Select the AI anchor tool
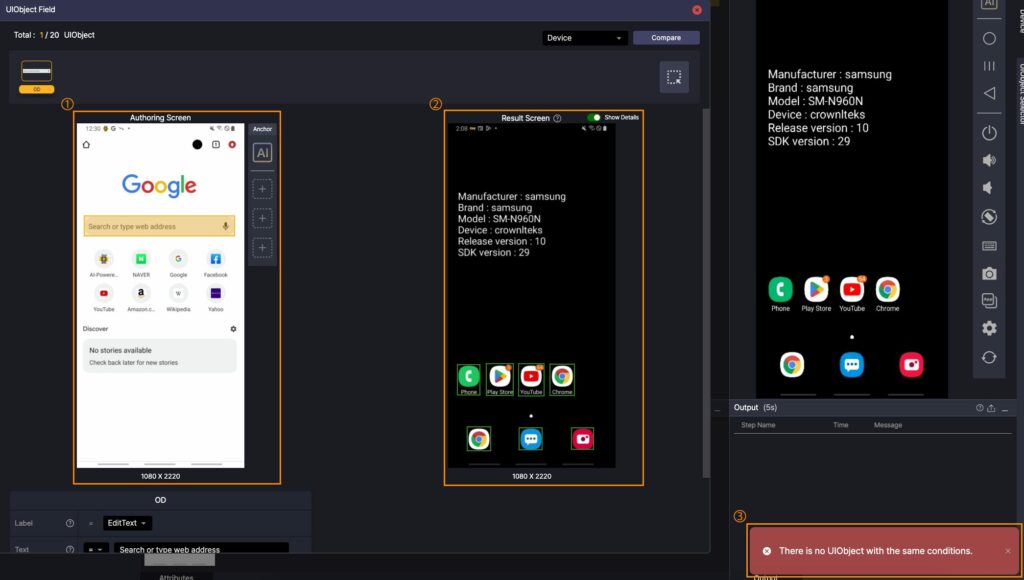Viewport: 1024px width, 580px height. click(x=263, y=153)
